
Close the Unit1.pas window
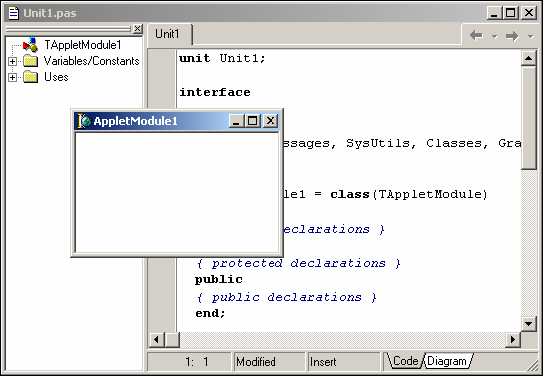click(x=528, y=13)
